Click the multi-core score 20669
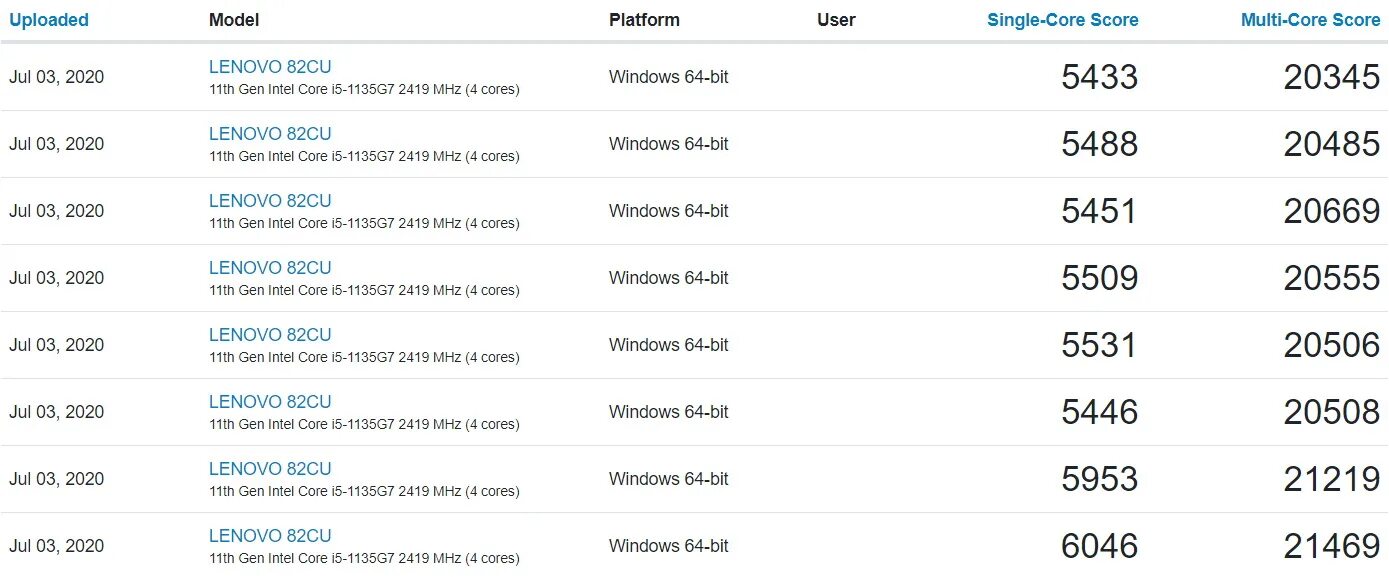 [x=1332, y=211]
